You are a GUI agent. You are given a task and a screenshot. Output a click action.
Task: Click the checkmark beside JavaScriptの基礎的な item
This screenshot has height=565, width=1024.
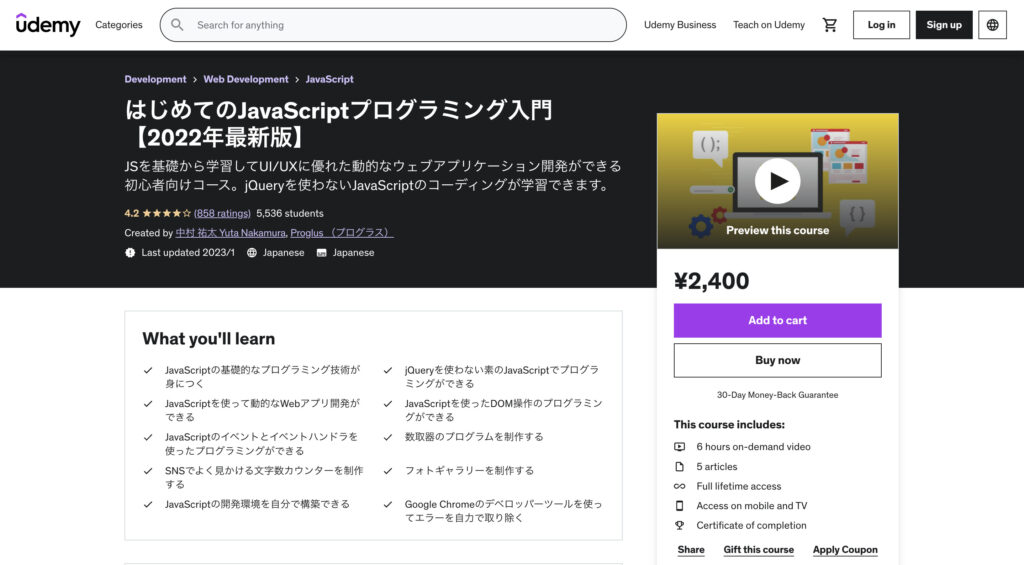(148, 370)
